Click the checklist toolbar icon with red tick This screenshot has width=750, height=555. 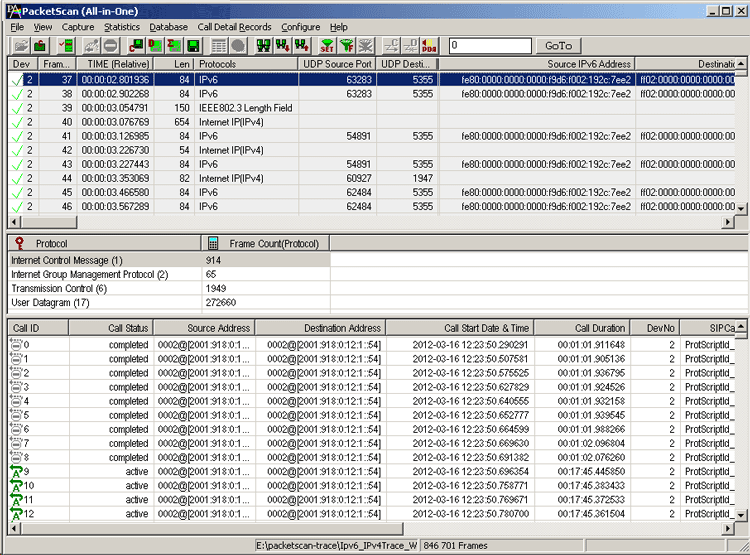pyautogui.click(x=66, y=46)
